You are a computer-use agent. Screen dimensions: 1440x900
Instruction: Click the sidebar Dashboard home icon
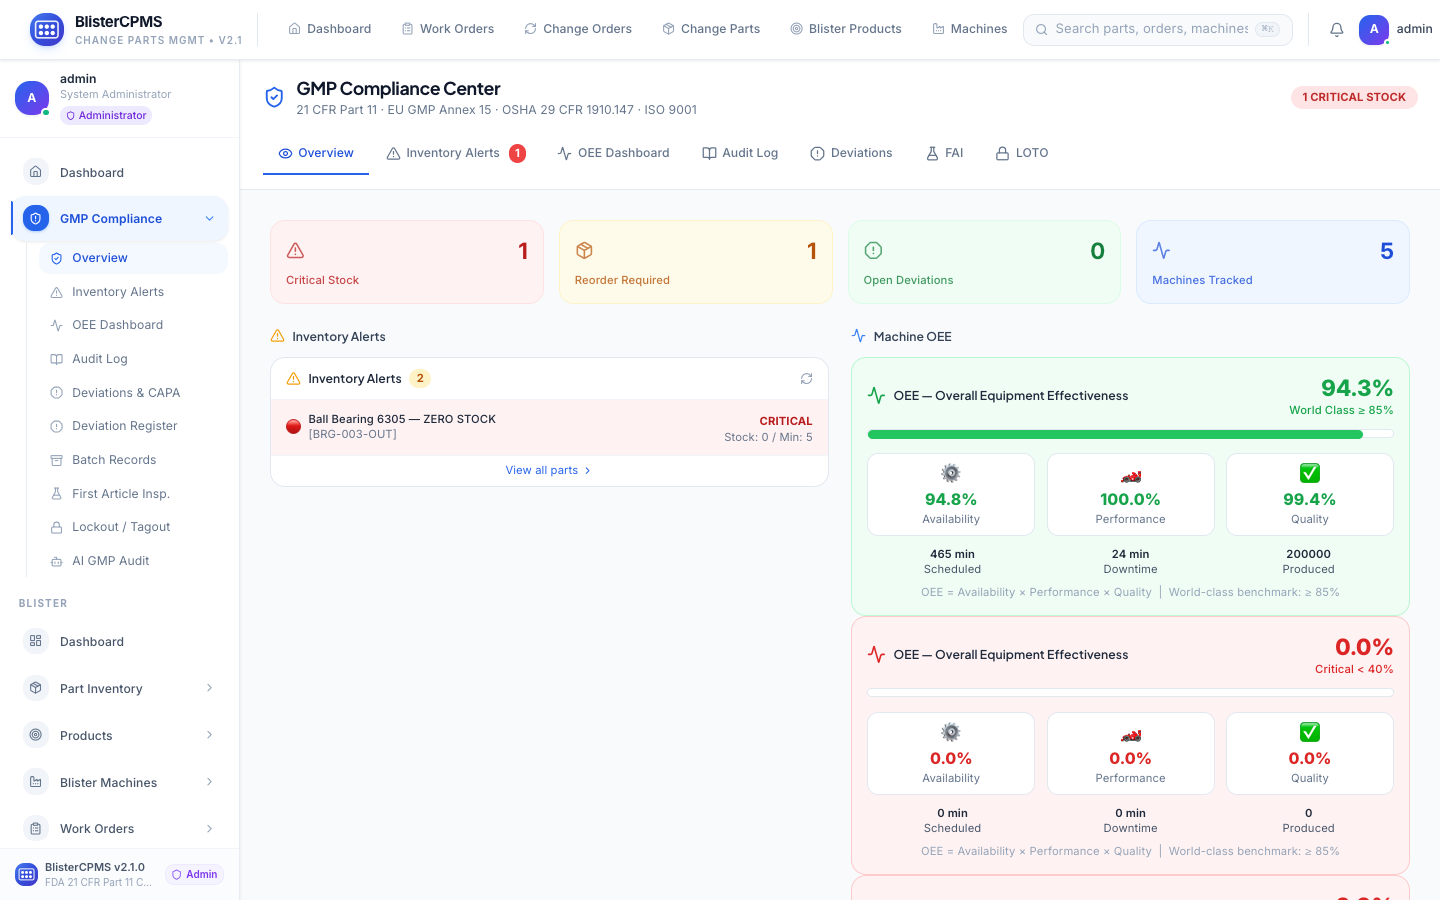36,172
